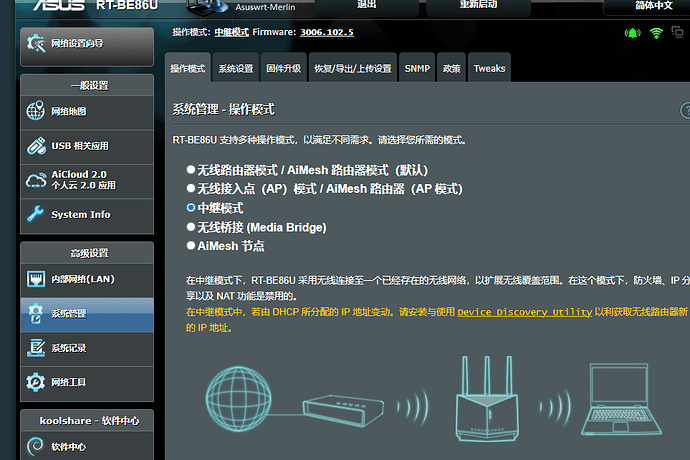The image size is (690, 460).
Task: Switch to the 系统设置 tab
Action: click(236, 68)
